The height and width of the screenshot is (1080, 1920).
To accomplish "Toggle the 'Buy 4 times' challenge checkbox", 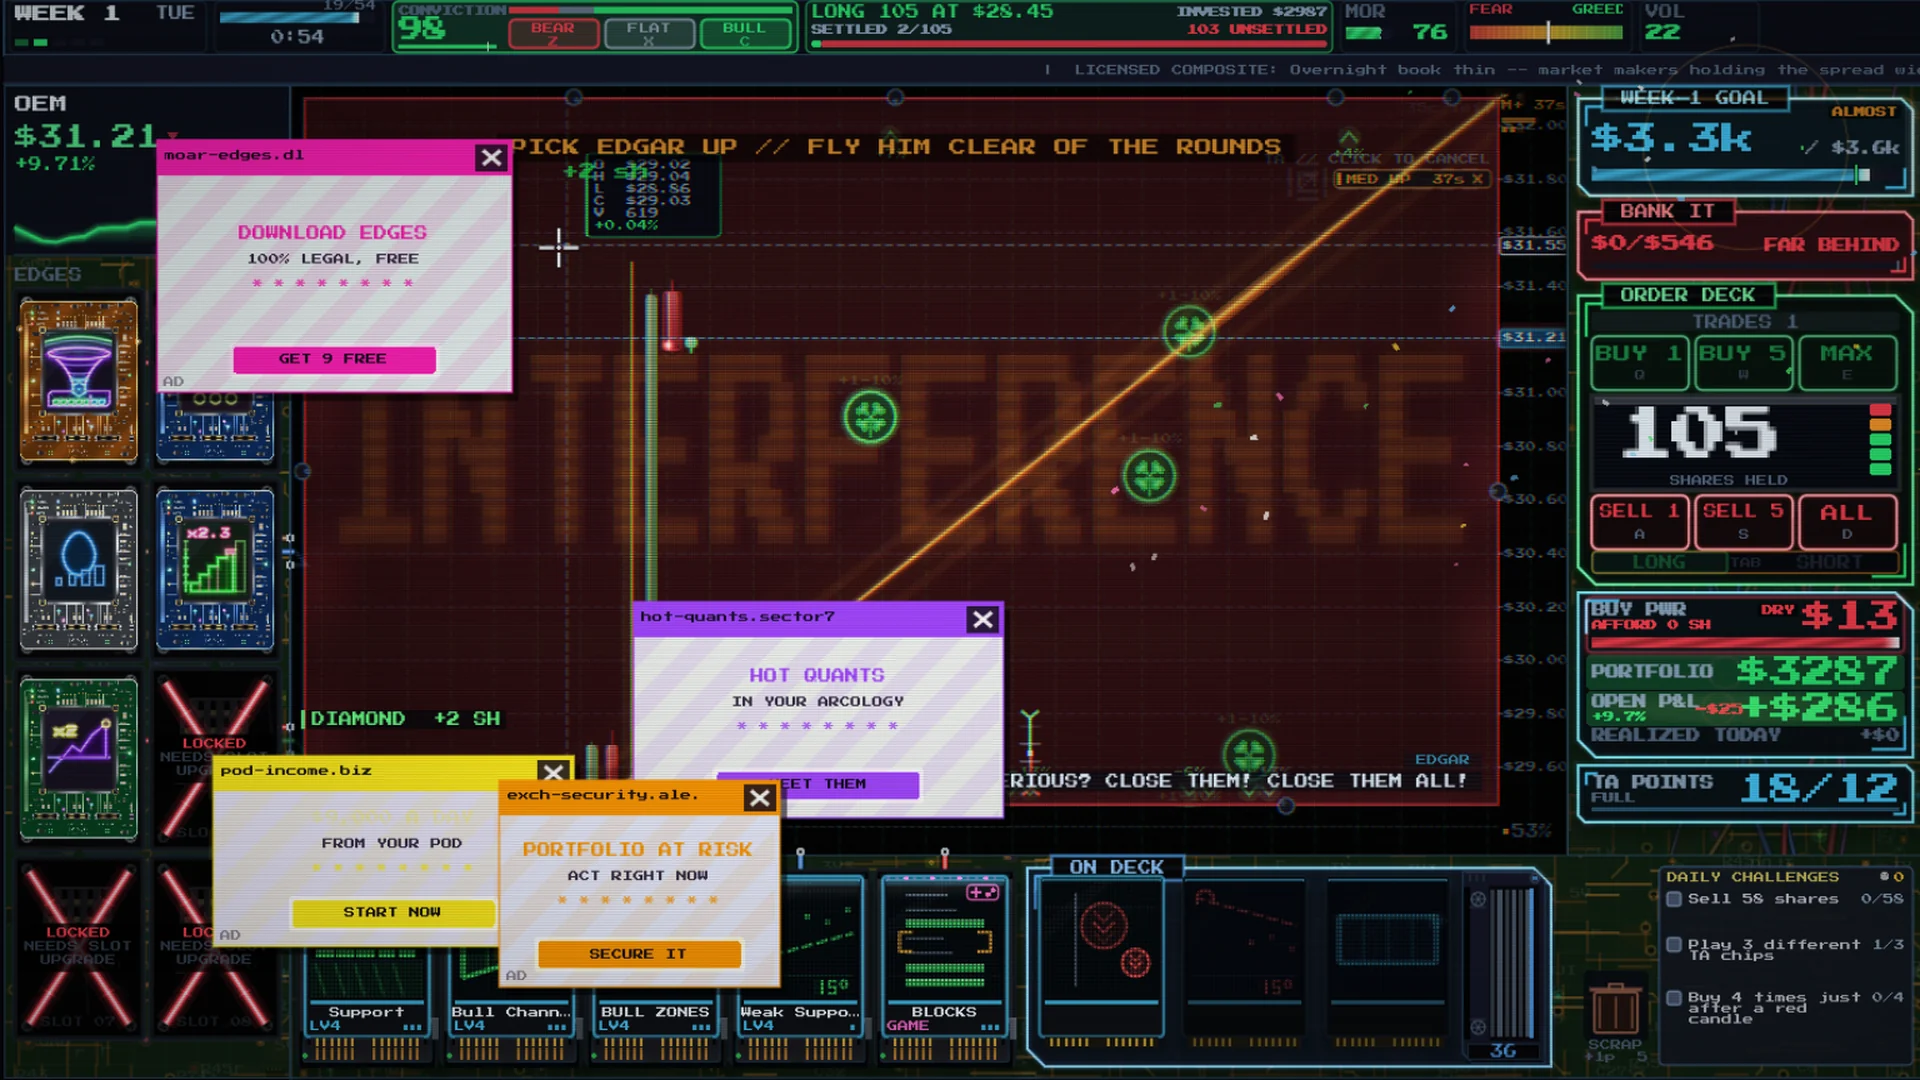I will 1674,998.
